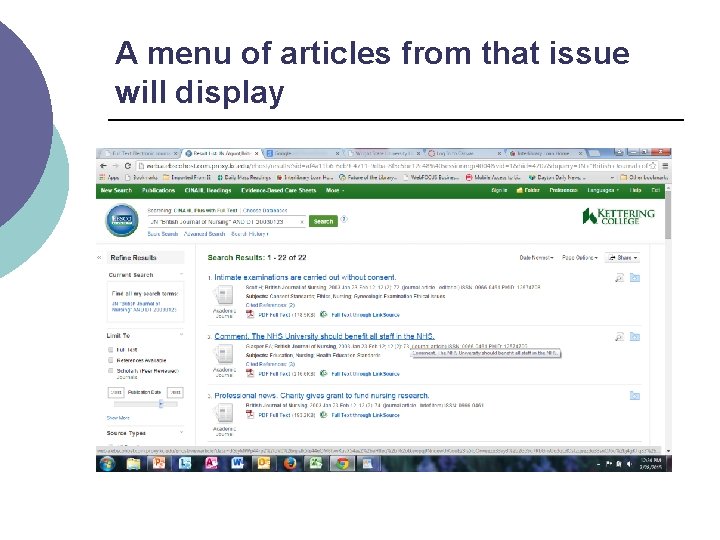
Task: Open the search help question mark icon
Action: tap(344, 219)
